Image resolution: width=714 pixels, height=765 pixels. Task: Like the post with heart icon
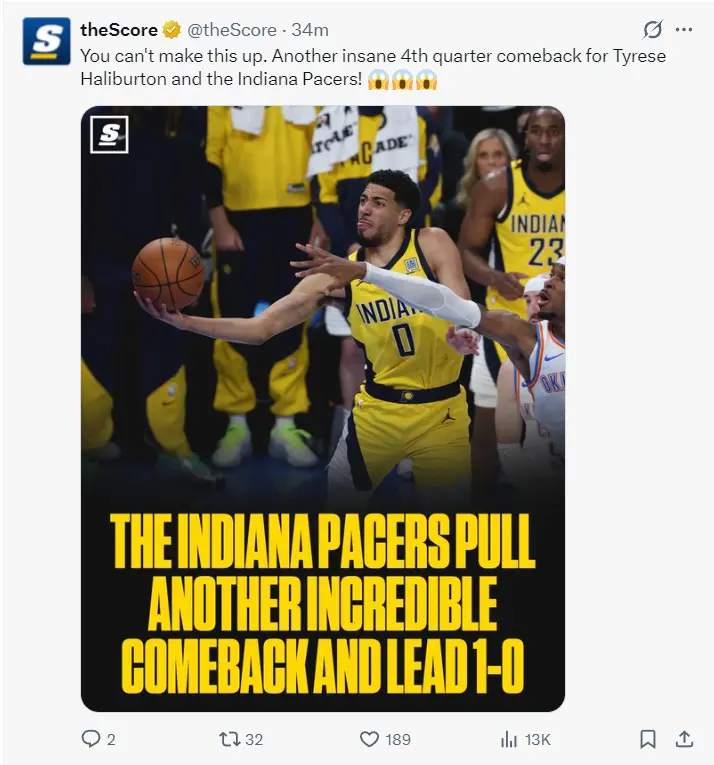[369, 739]
